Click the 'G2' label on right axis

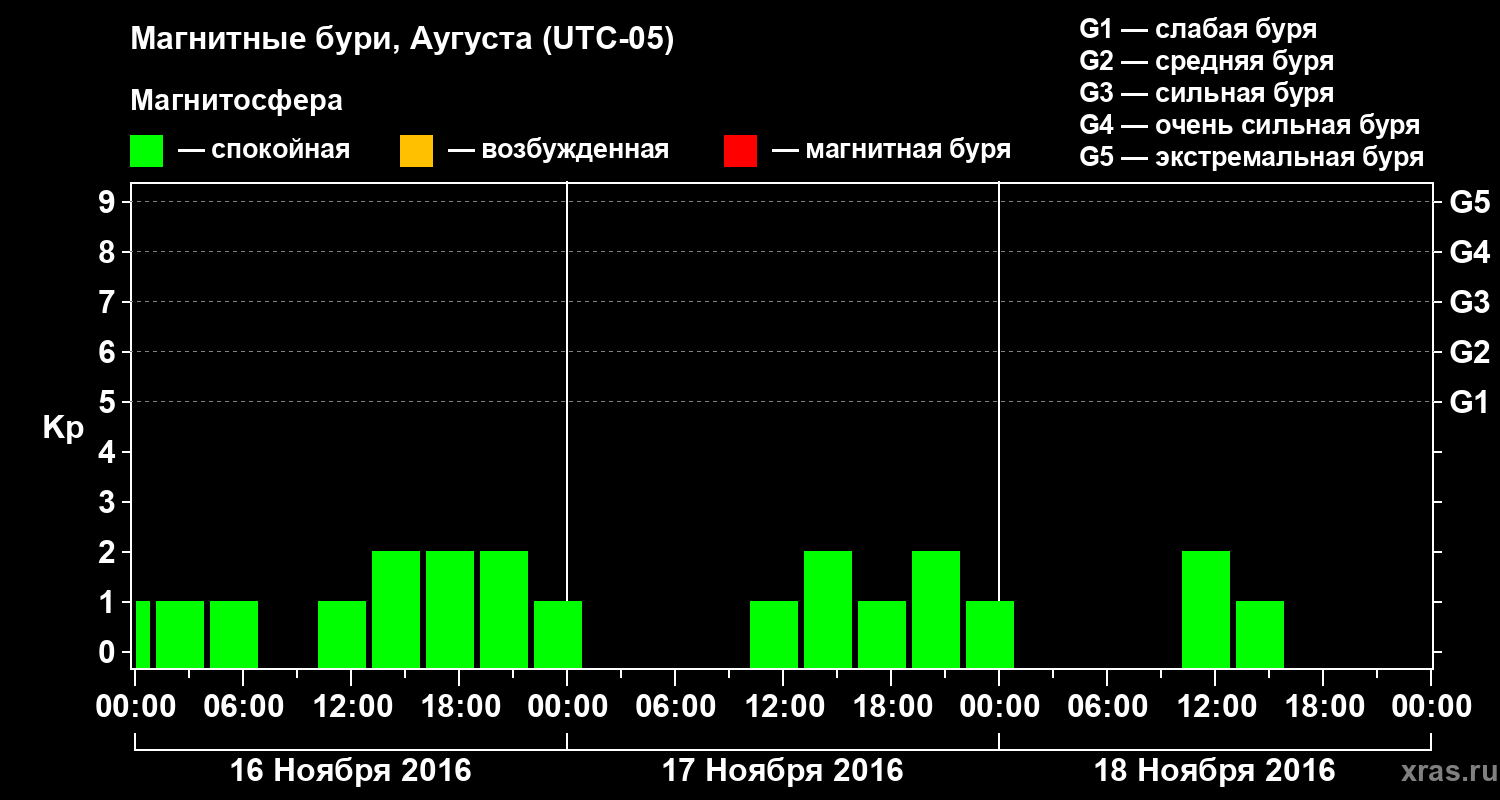click(1469, 352)
